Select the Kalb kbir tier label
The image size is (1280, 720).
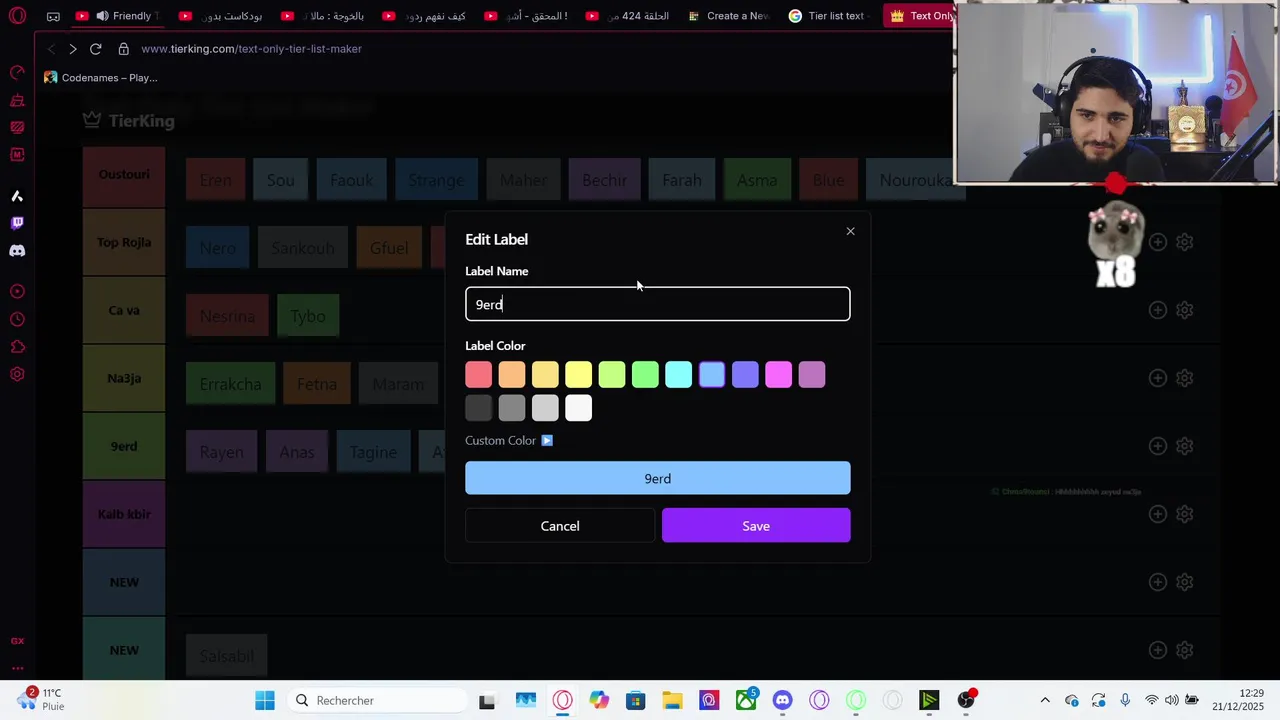tap(124, 514)
